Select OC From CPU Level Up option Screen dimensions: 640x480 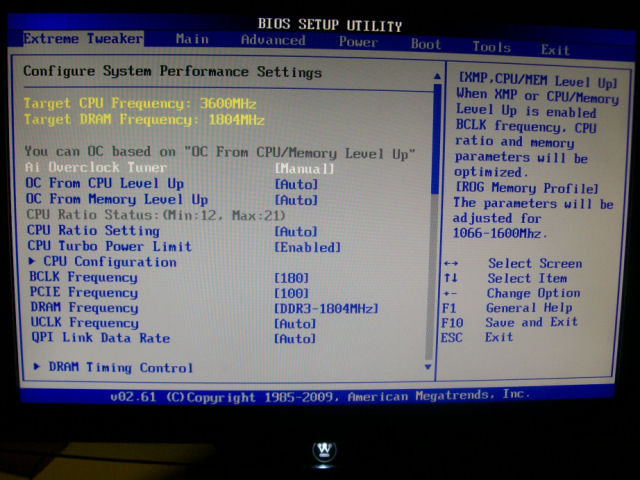pyautogui.click(x=104, y=183)
